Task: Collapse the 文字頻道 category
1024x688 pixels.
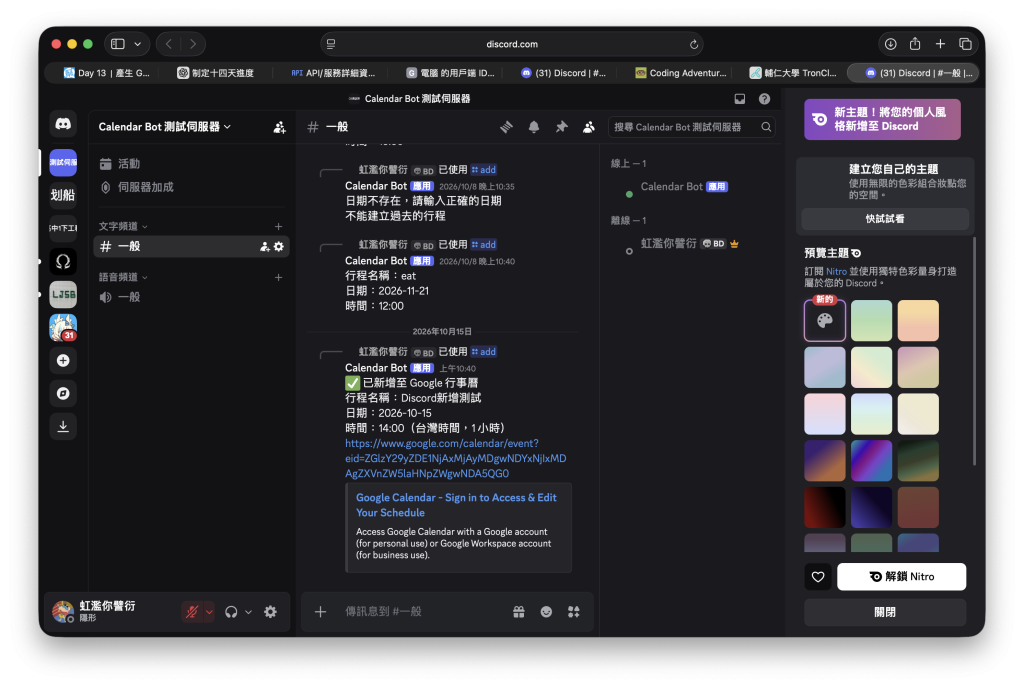Action: [x=123, y=226]
